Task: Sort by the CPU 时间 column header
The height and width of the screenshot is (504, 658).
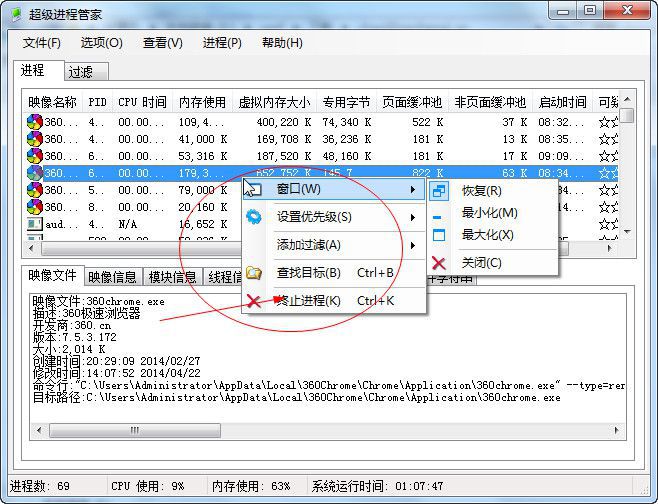Action: point(142,102)
